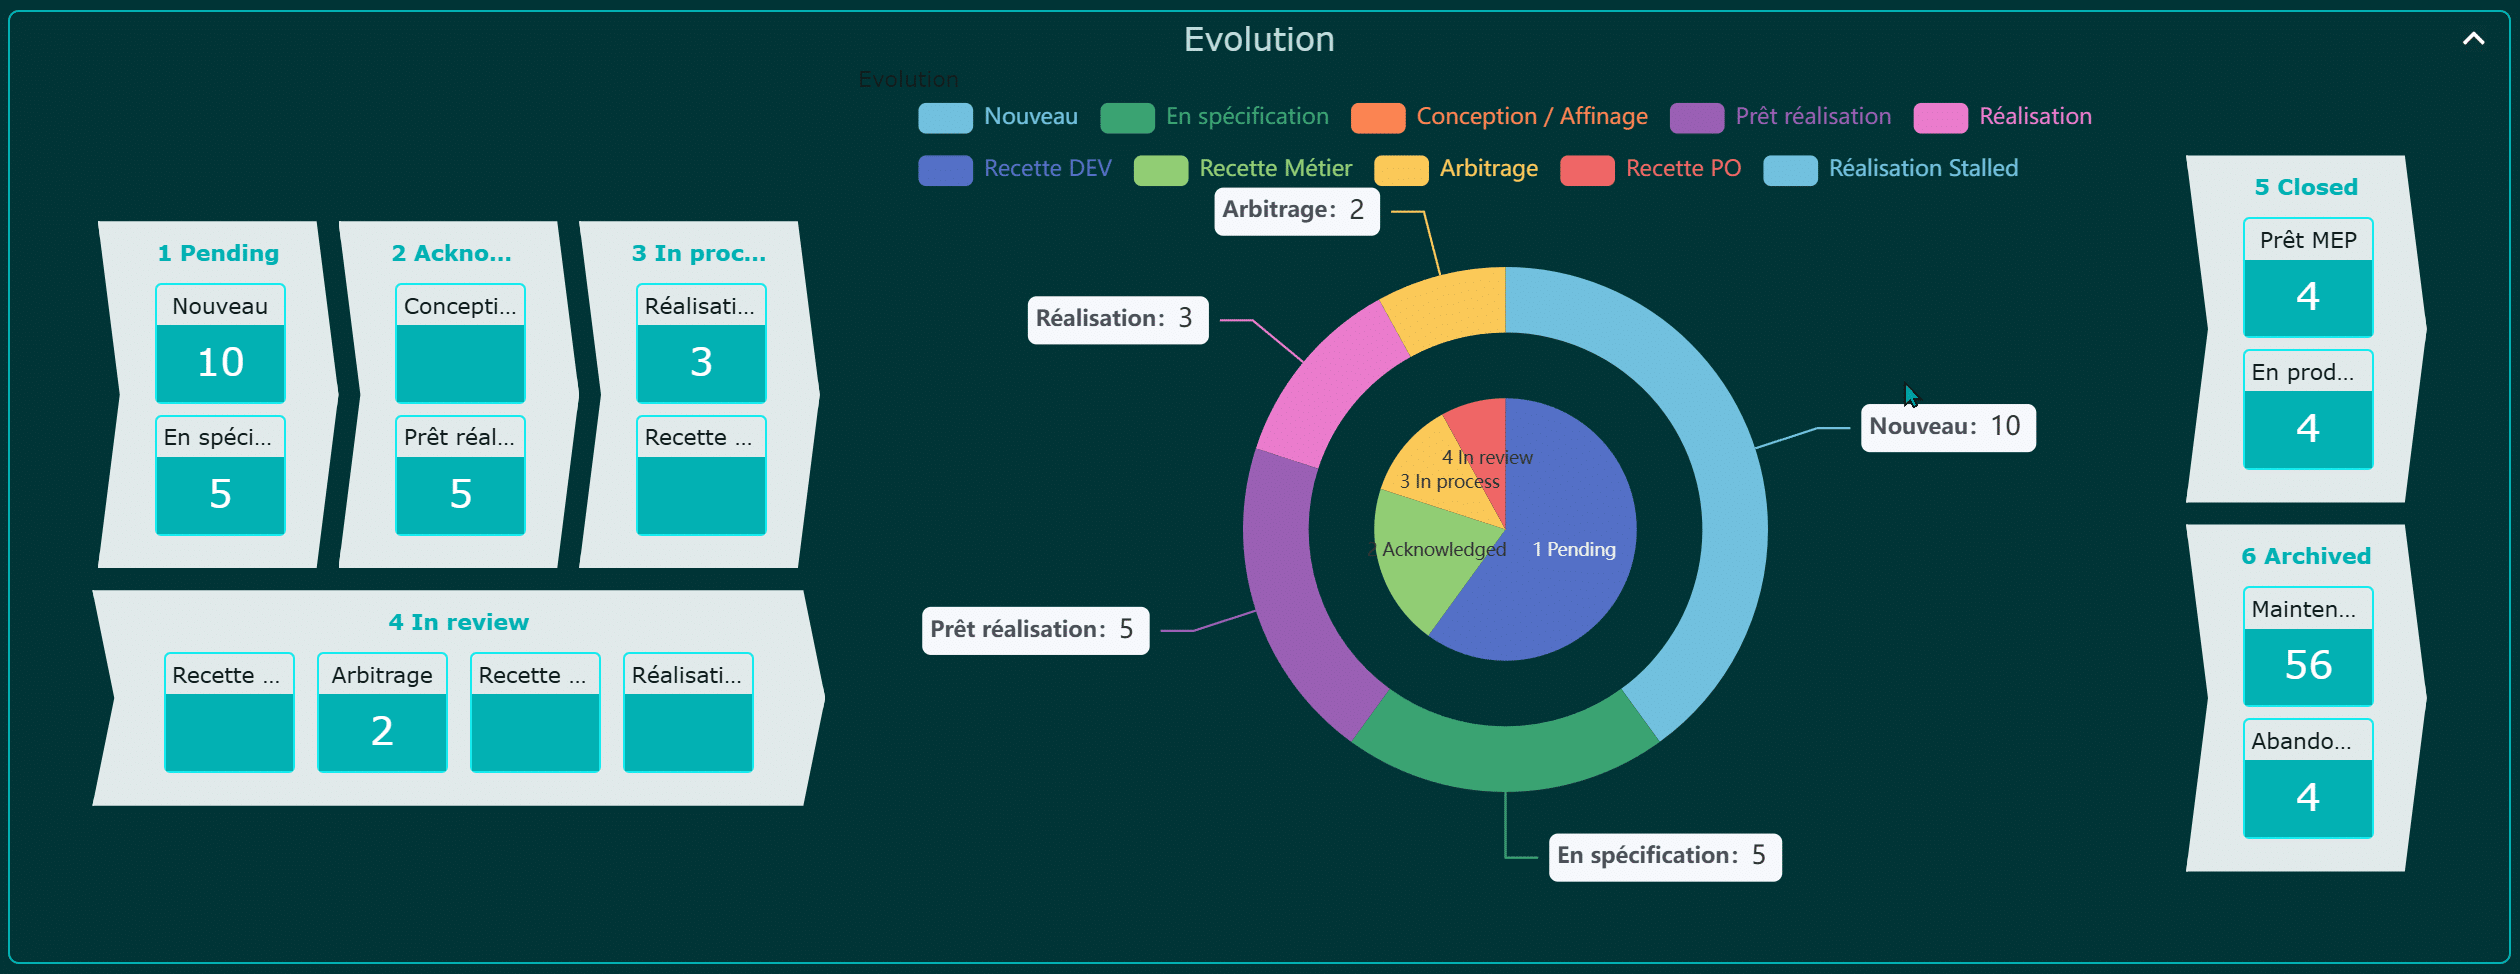Click the green En spécification donut segment
Image resolution: width=2520 pixels, height=974 pixels.
(1505, 756)
